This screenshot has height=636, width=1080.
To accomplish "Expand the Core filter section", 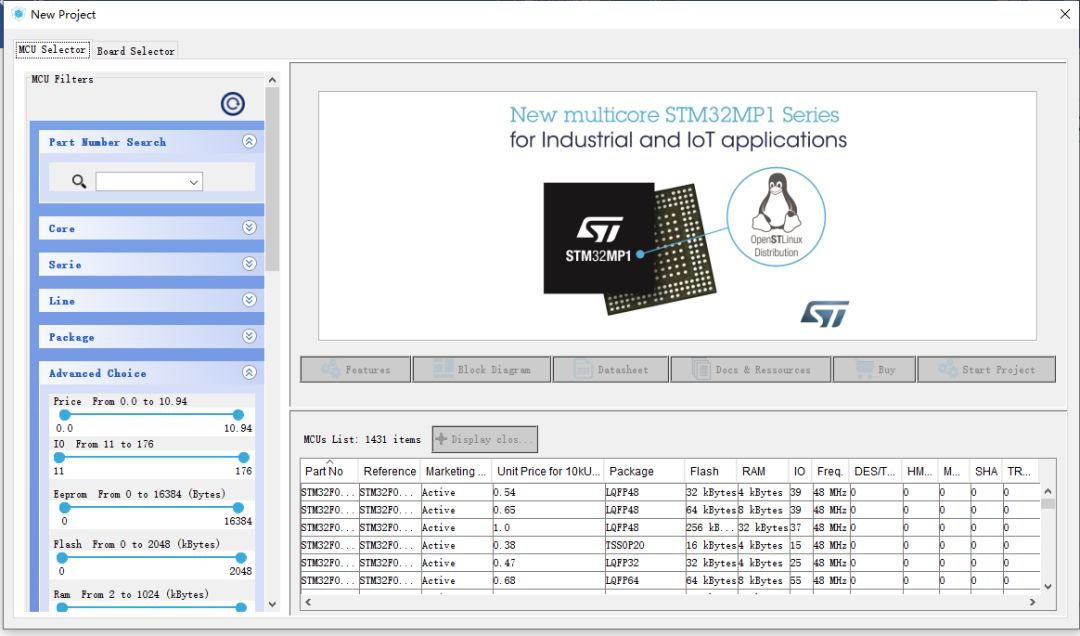I will [x=249, y=227].
